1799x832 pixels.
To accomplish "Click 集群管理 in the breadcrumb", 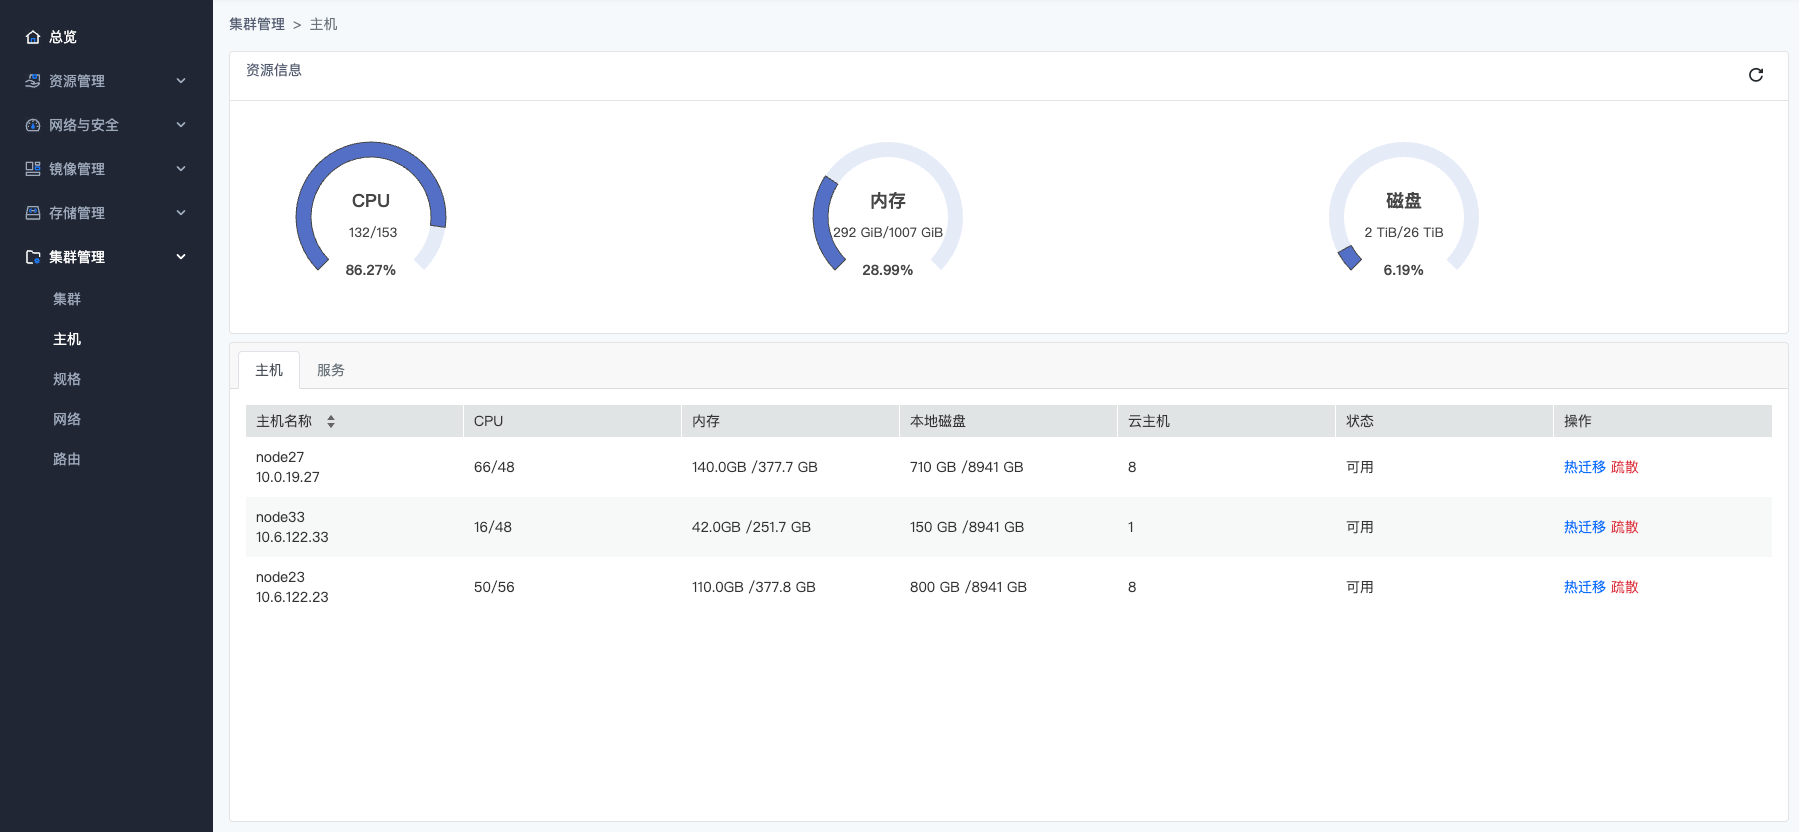I will [257, 24].
